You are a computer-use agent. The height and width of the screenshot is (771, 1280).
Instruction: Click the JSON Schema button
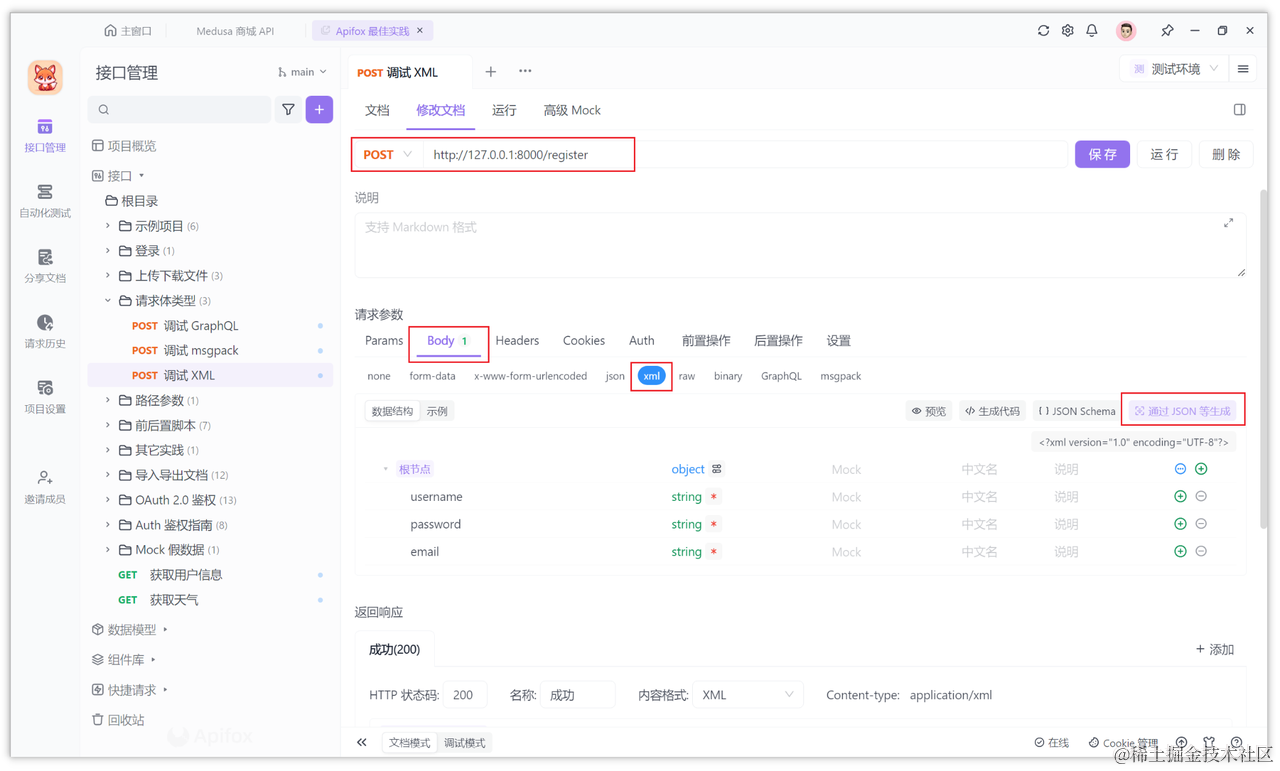point(1076,411)
